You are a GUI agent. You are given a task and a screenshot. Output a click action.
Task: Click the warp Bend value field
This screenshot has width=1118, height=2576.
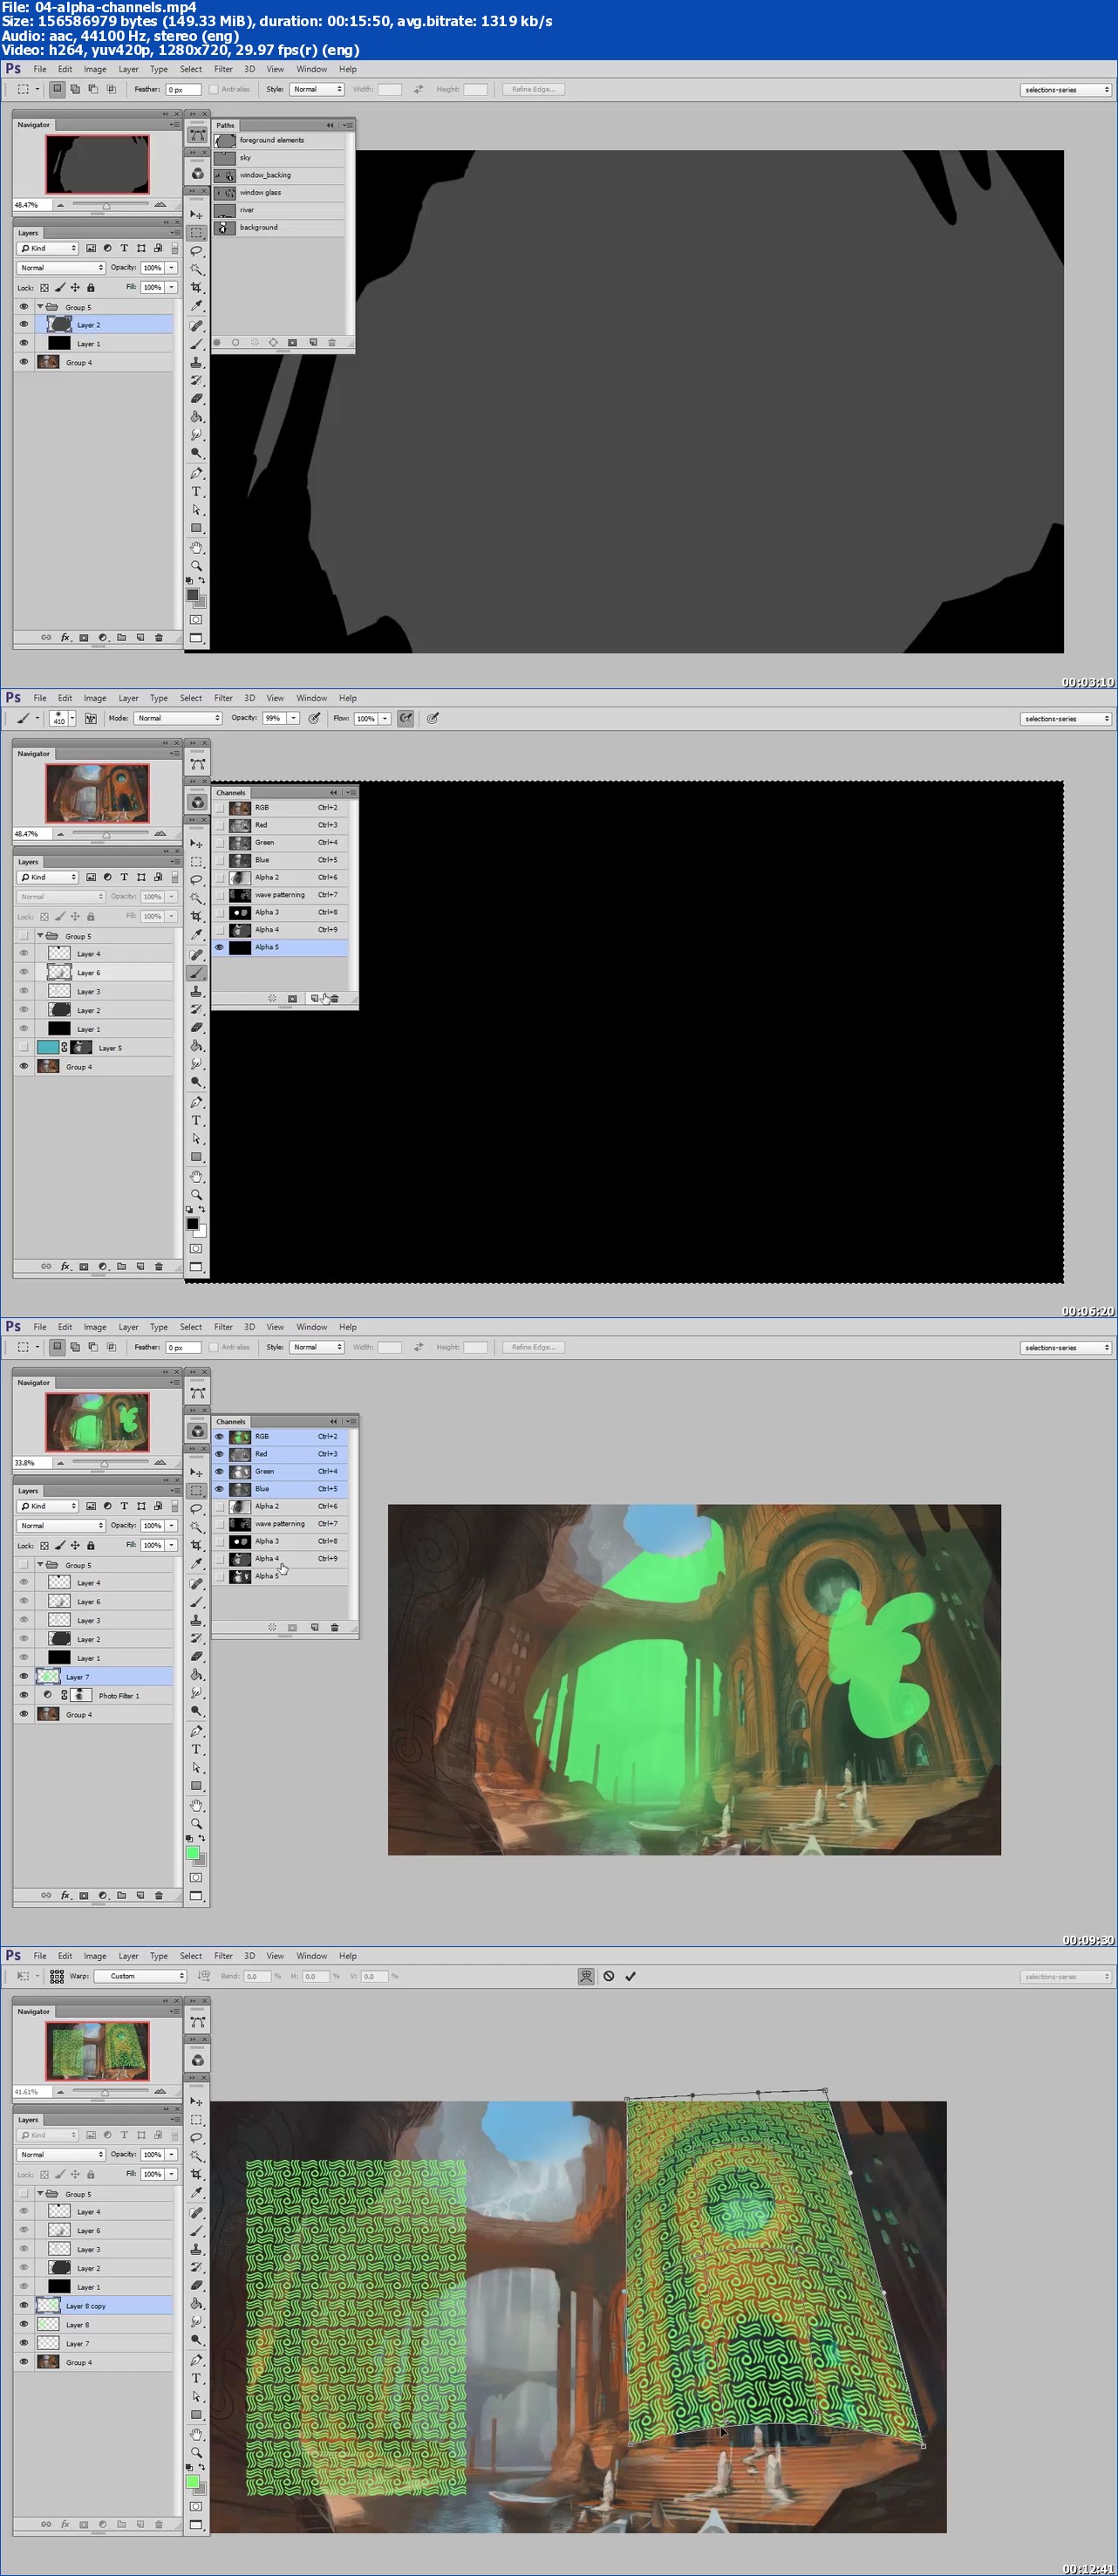257,1976
